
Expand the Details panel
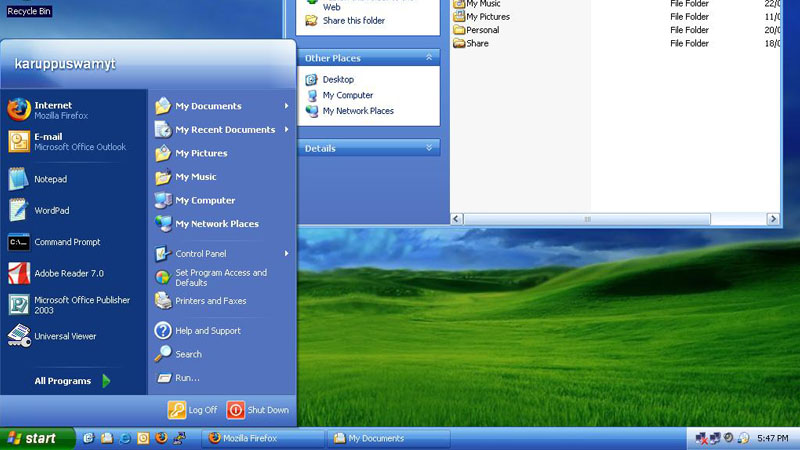[429, 148]
